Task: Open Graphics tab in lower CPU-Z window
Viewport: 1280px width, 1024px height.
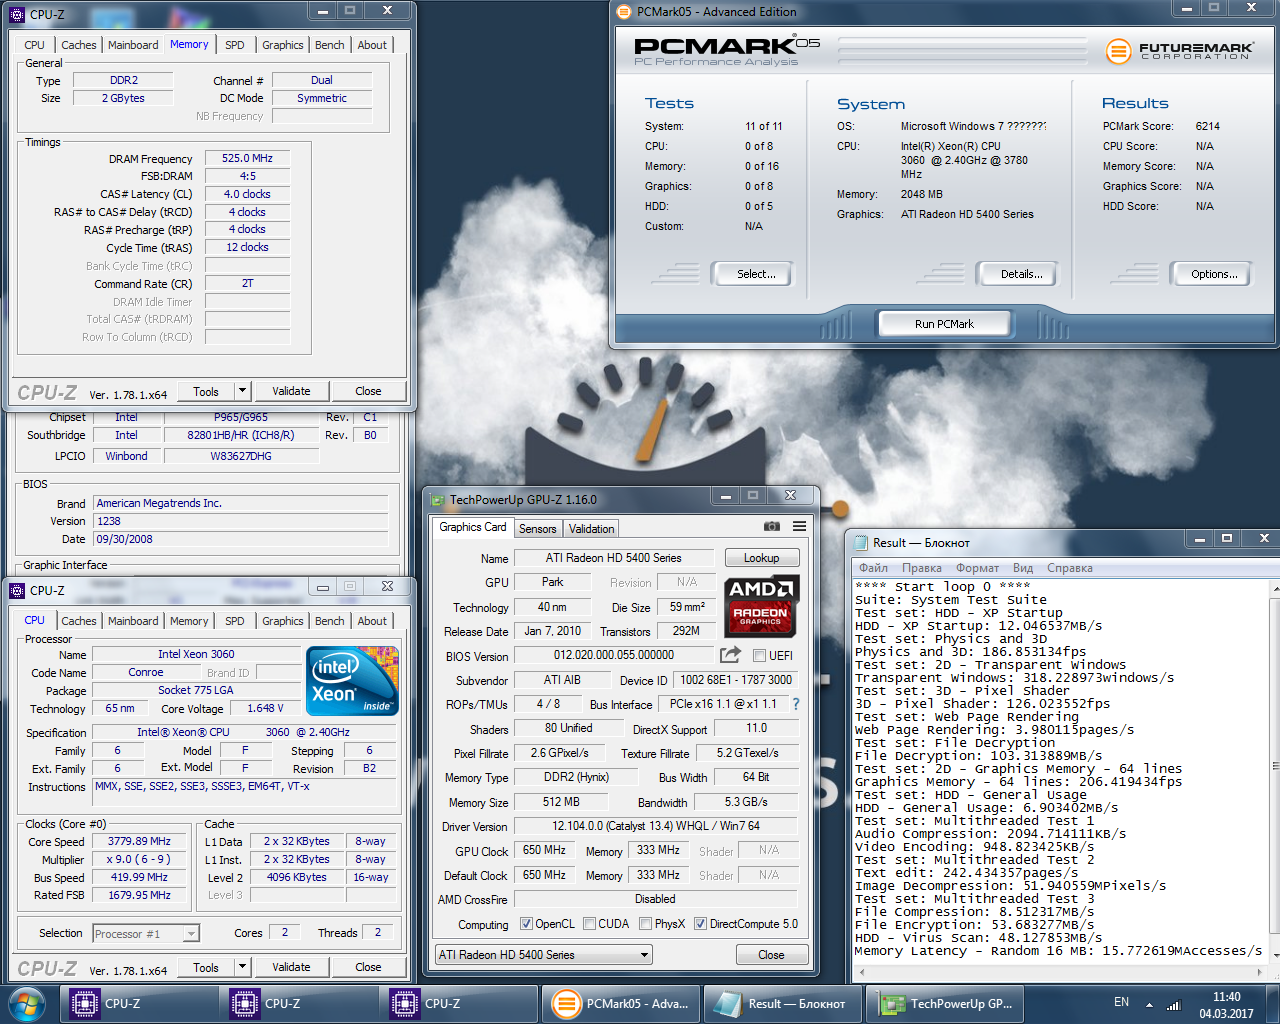Action: coord(282,621)
